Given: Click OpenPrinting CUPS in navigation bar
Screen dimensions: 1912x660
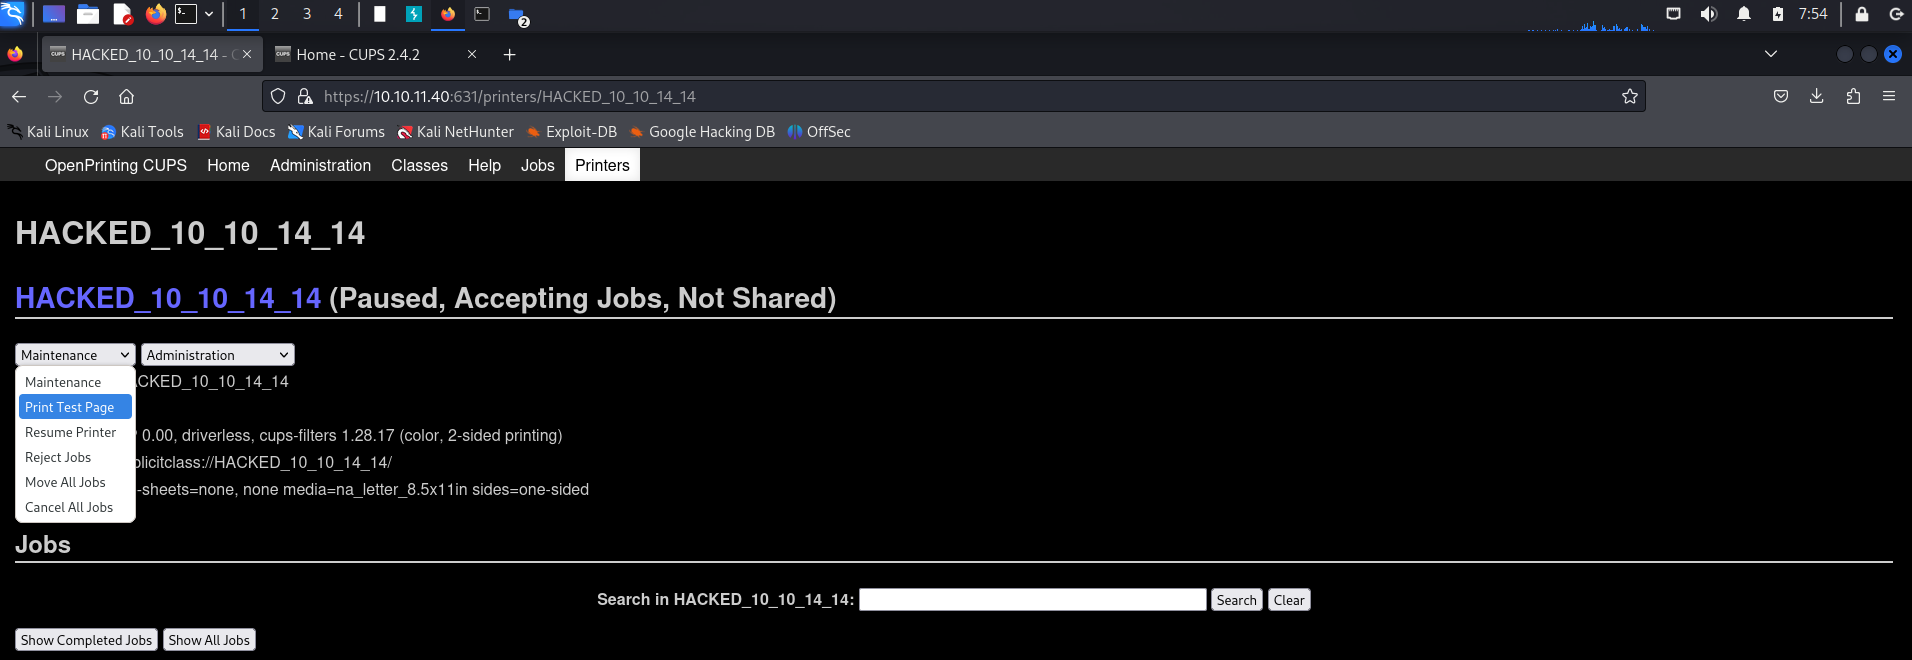Looking at the screenshot, I should coord(116,165).
